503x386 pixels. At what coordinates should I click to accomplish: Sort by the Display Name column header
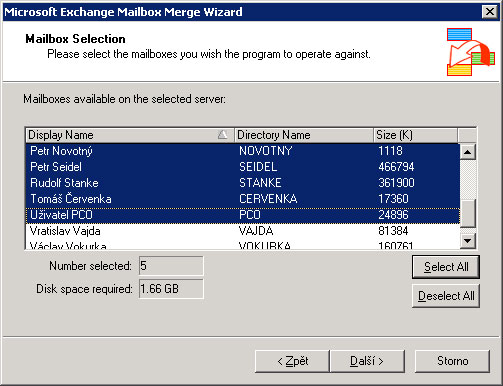point(130,135)
